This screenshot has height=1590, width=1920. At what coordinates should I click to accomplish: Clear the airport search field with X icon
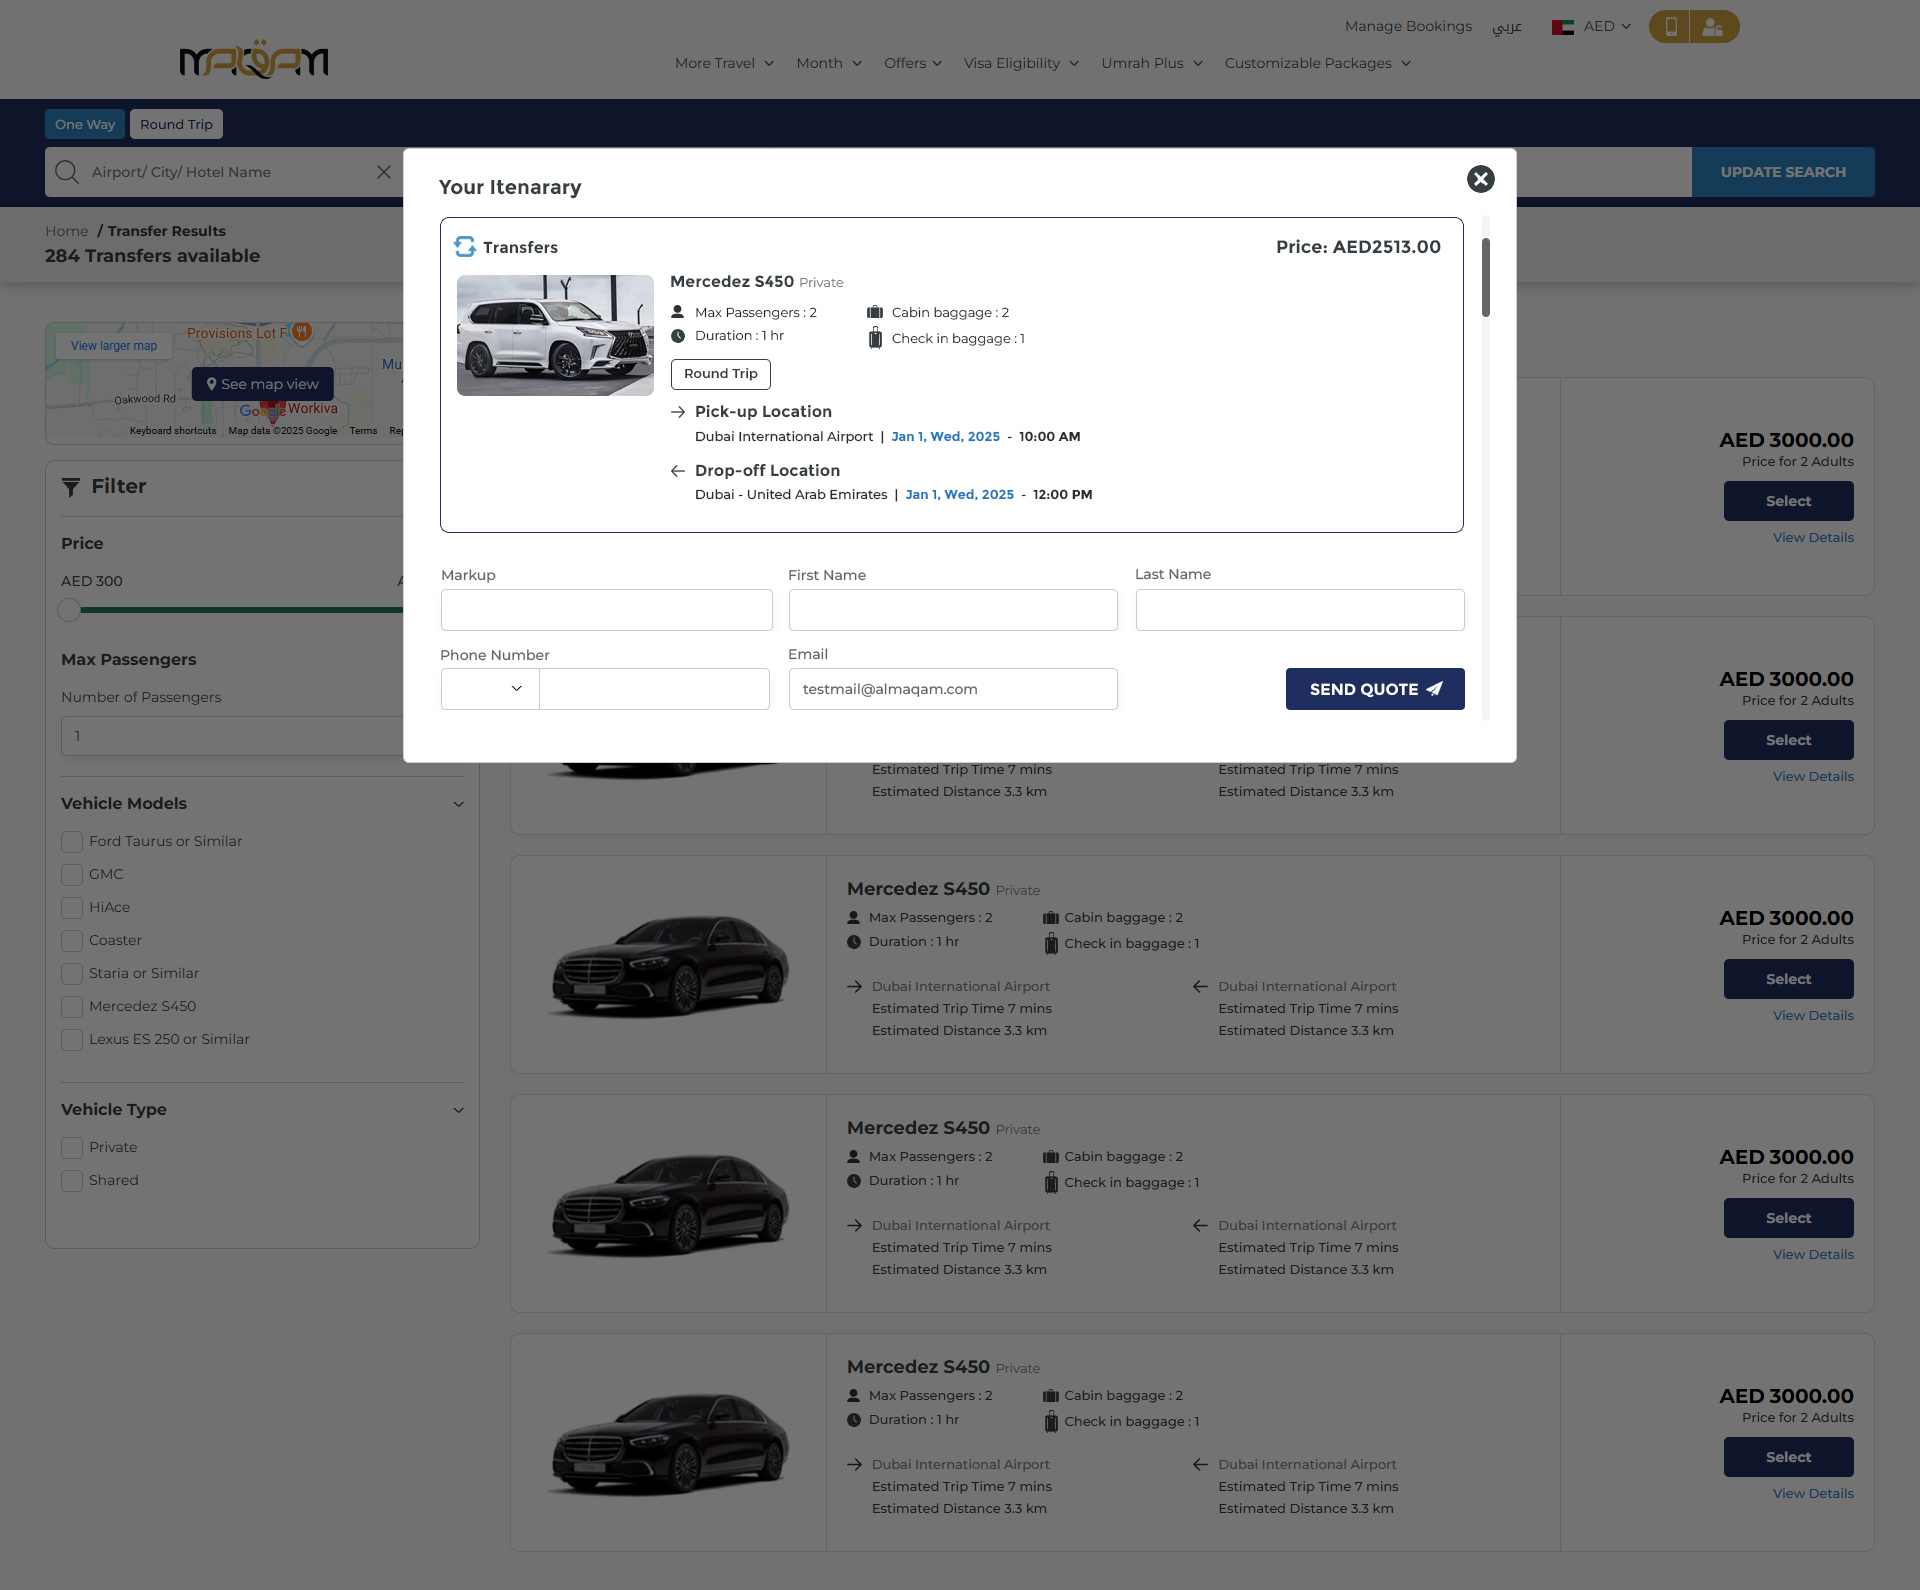click(383, 172)
